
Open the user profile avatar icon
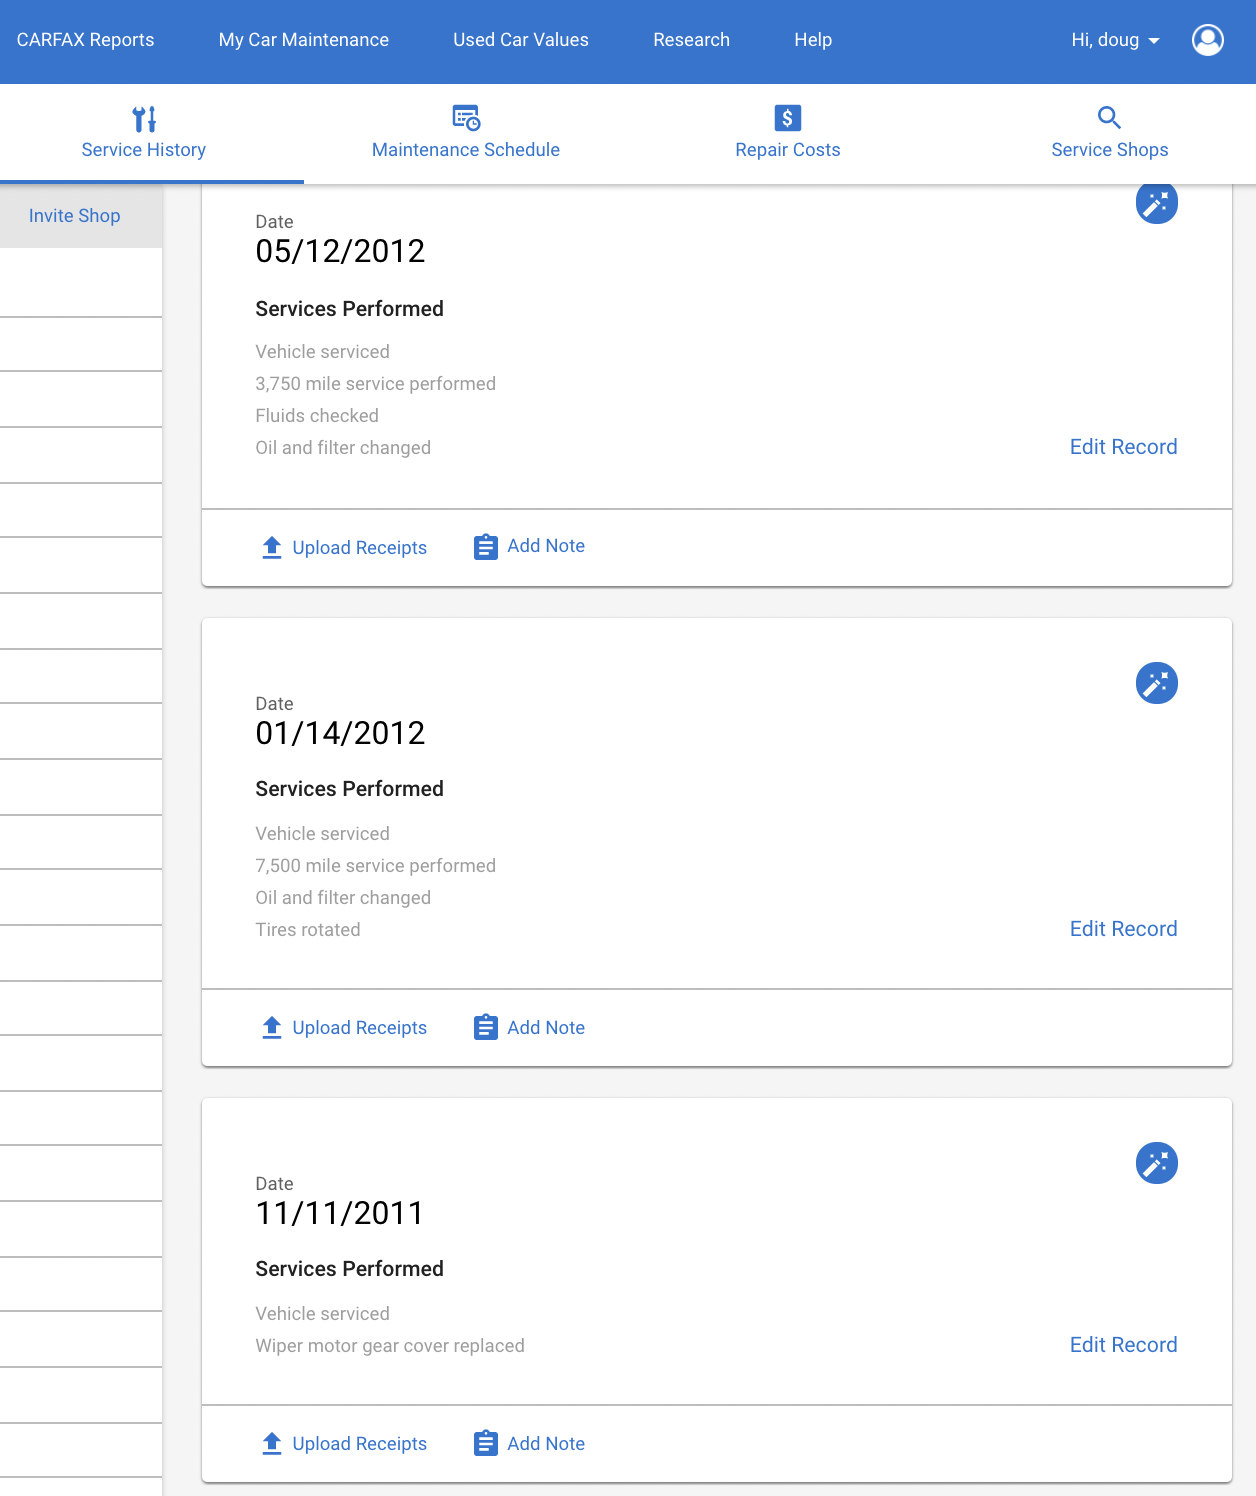(x=1208, y=40)
